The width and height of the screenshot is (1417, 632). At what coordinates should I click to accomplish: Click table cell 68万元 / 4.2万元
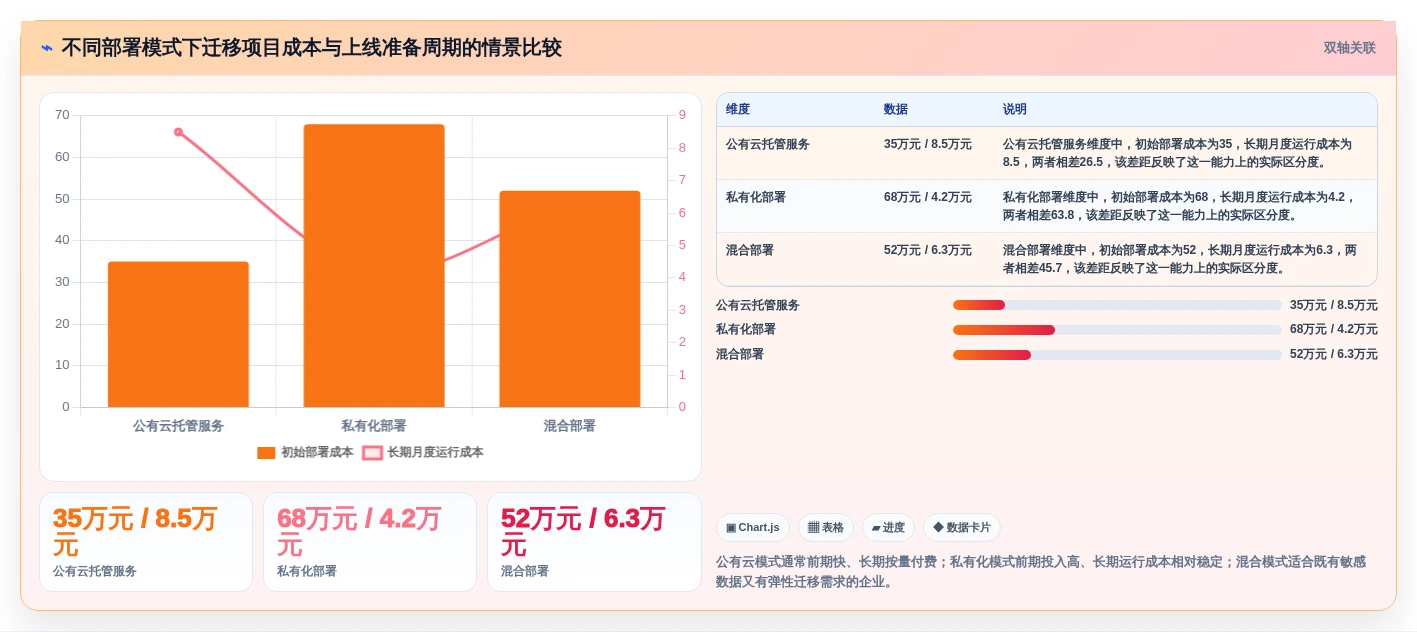tap(928, 197)
